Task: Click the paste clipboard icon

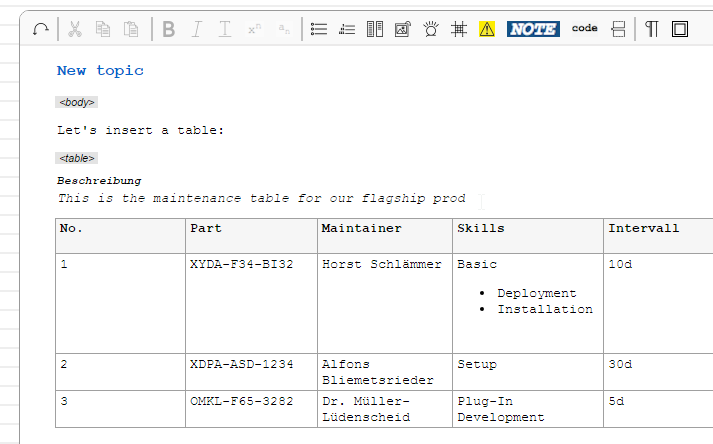Action: click(x=131, y=29)
